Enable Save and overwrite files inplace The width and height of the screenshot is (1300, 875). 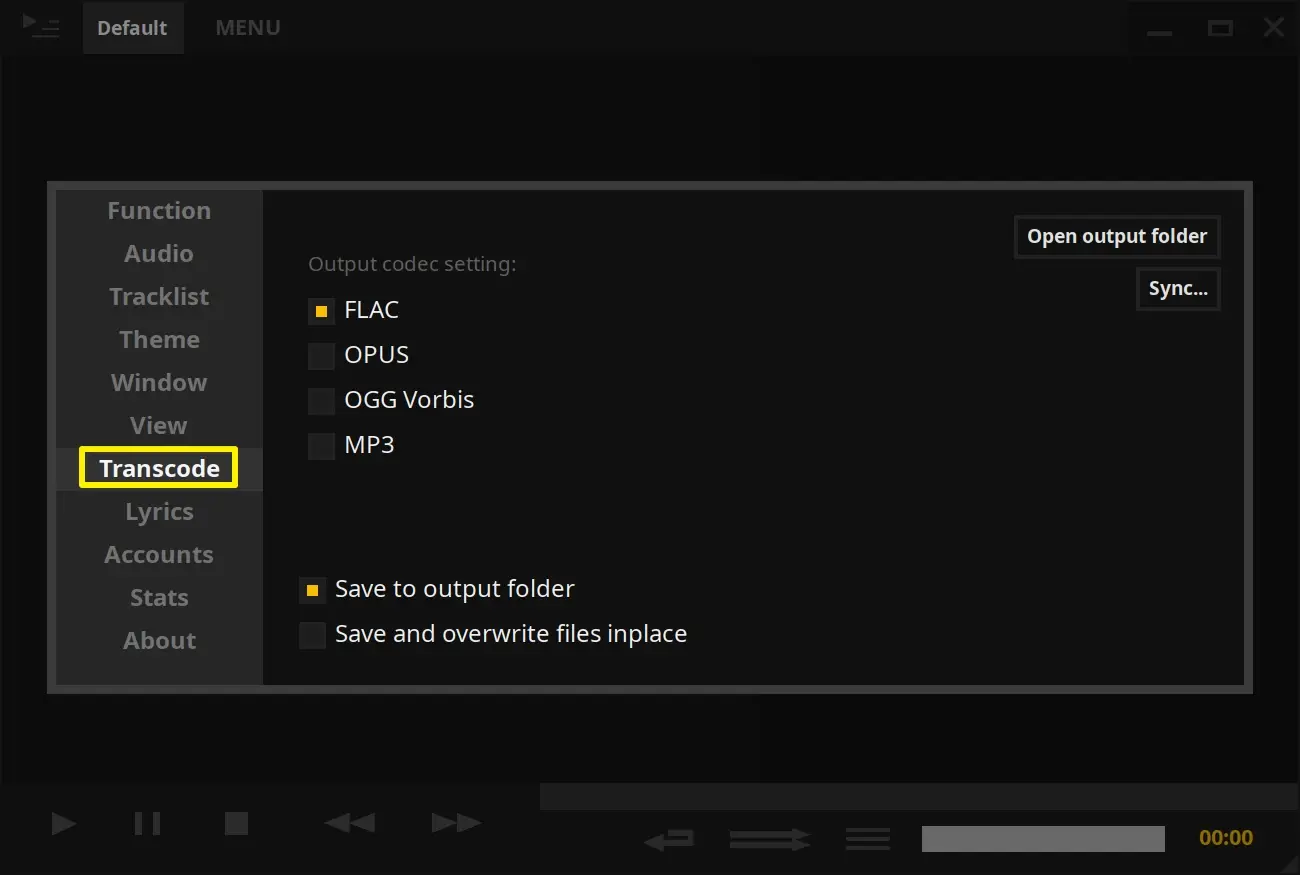pos(312,635)
